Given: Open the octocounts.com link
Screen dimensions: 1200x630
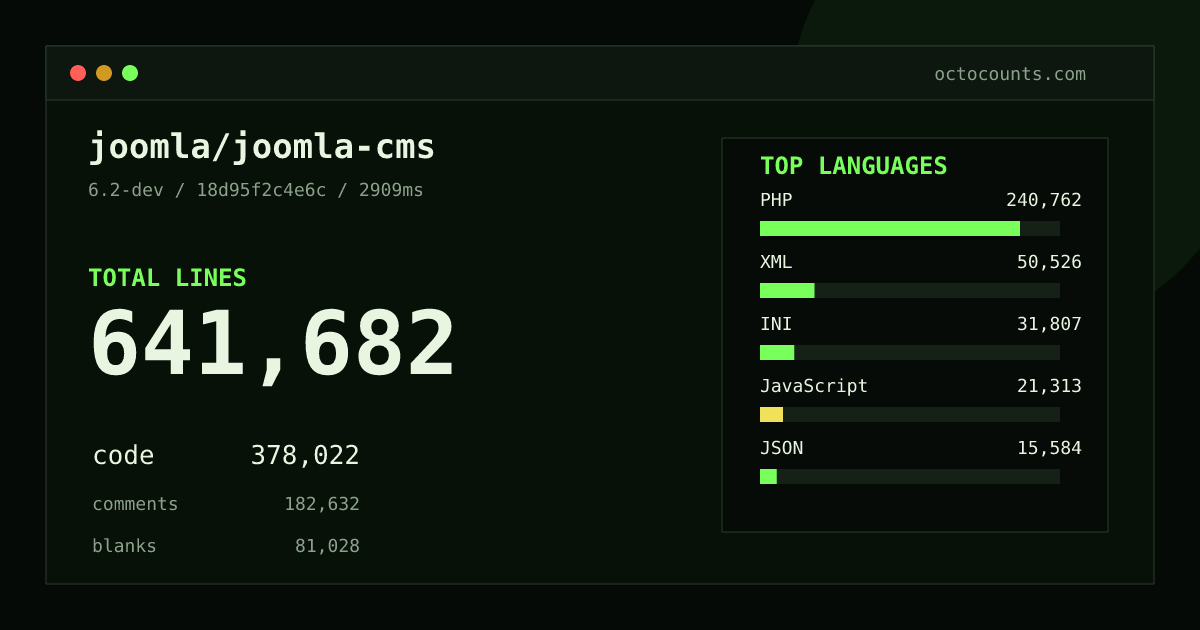Looking at the screenshot, I should coord(1010,74).
